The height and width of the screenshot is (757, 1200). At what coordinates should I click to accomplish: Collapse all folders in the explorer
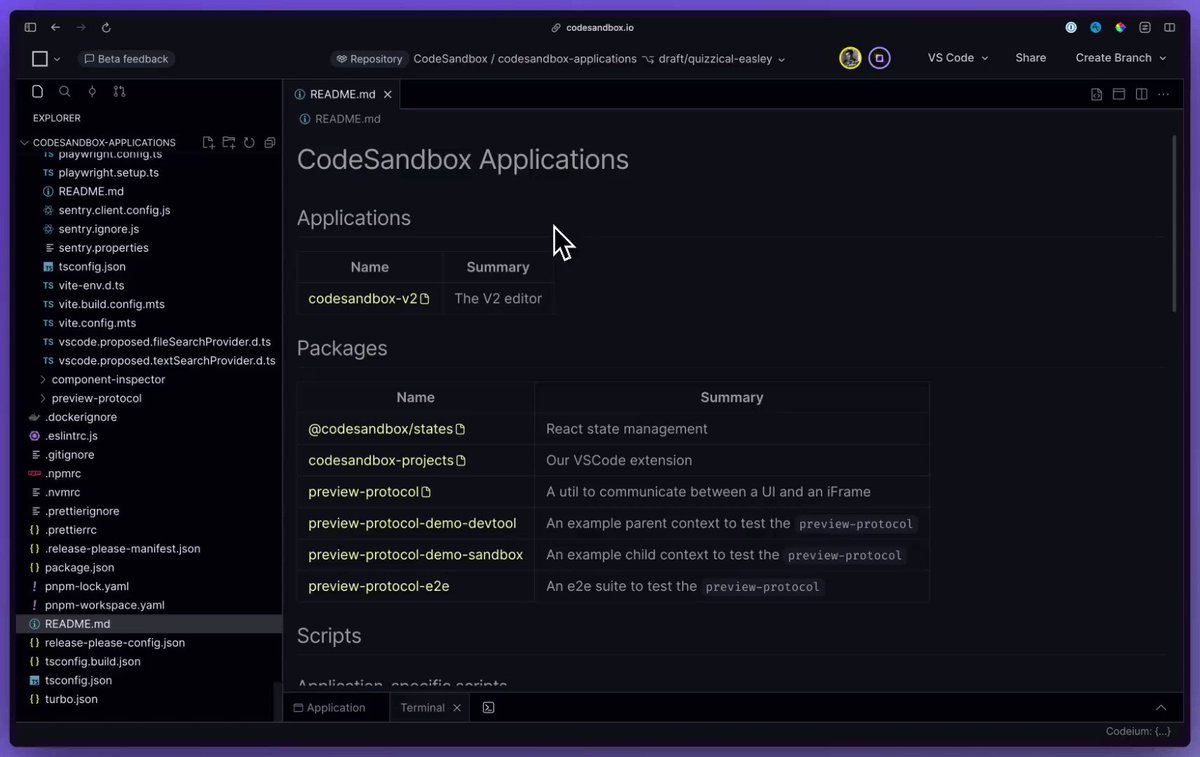tap(269, 143)
